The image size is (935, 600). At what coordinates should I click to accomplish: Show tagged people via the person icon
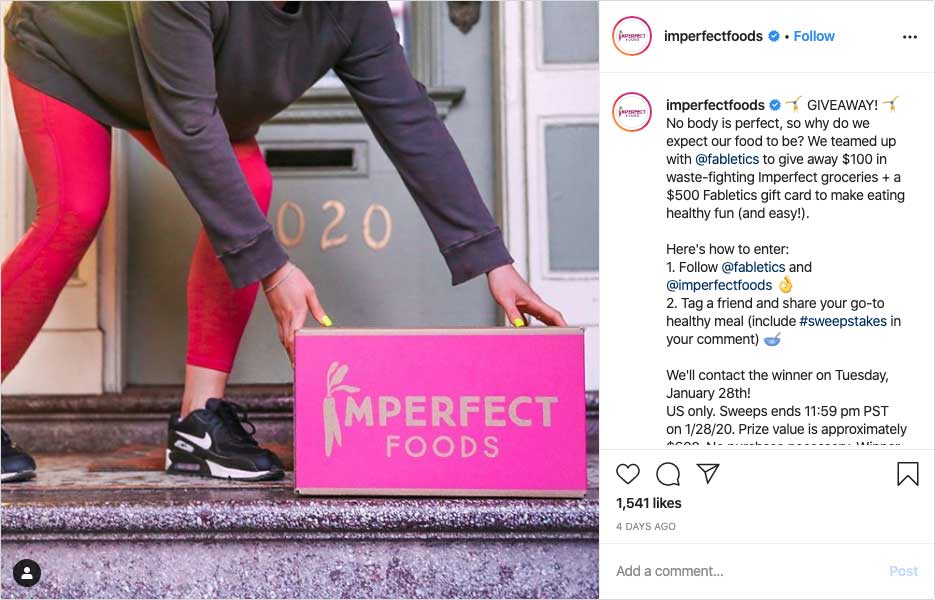pos(27,573)
